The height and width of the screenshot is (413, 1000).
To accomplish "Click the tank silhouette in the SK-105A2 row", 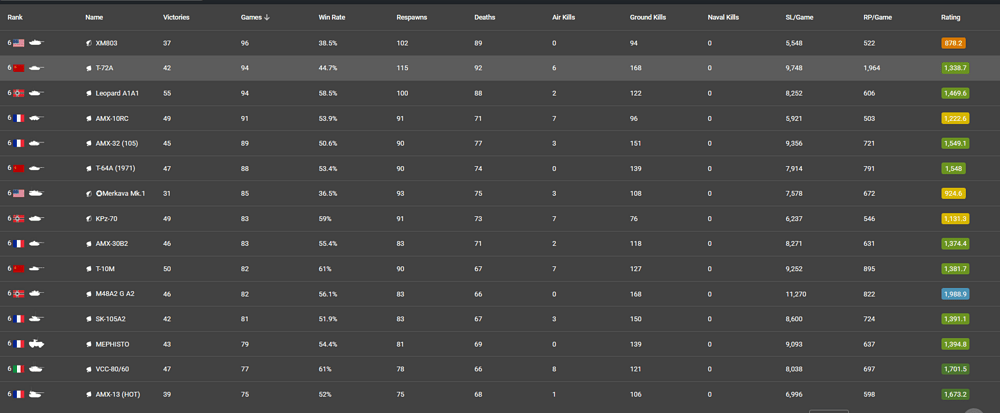I will [36, 319].
